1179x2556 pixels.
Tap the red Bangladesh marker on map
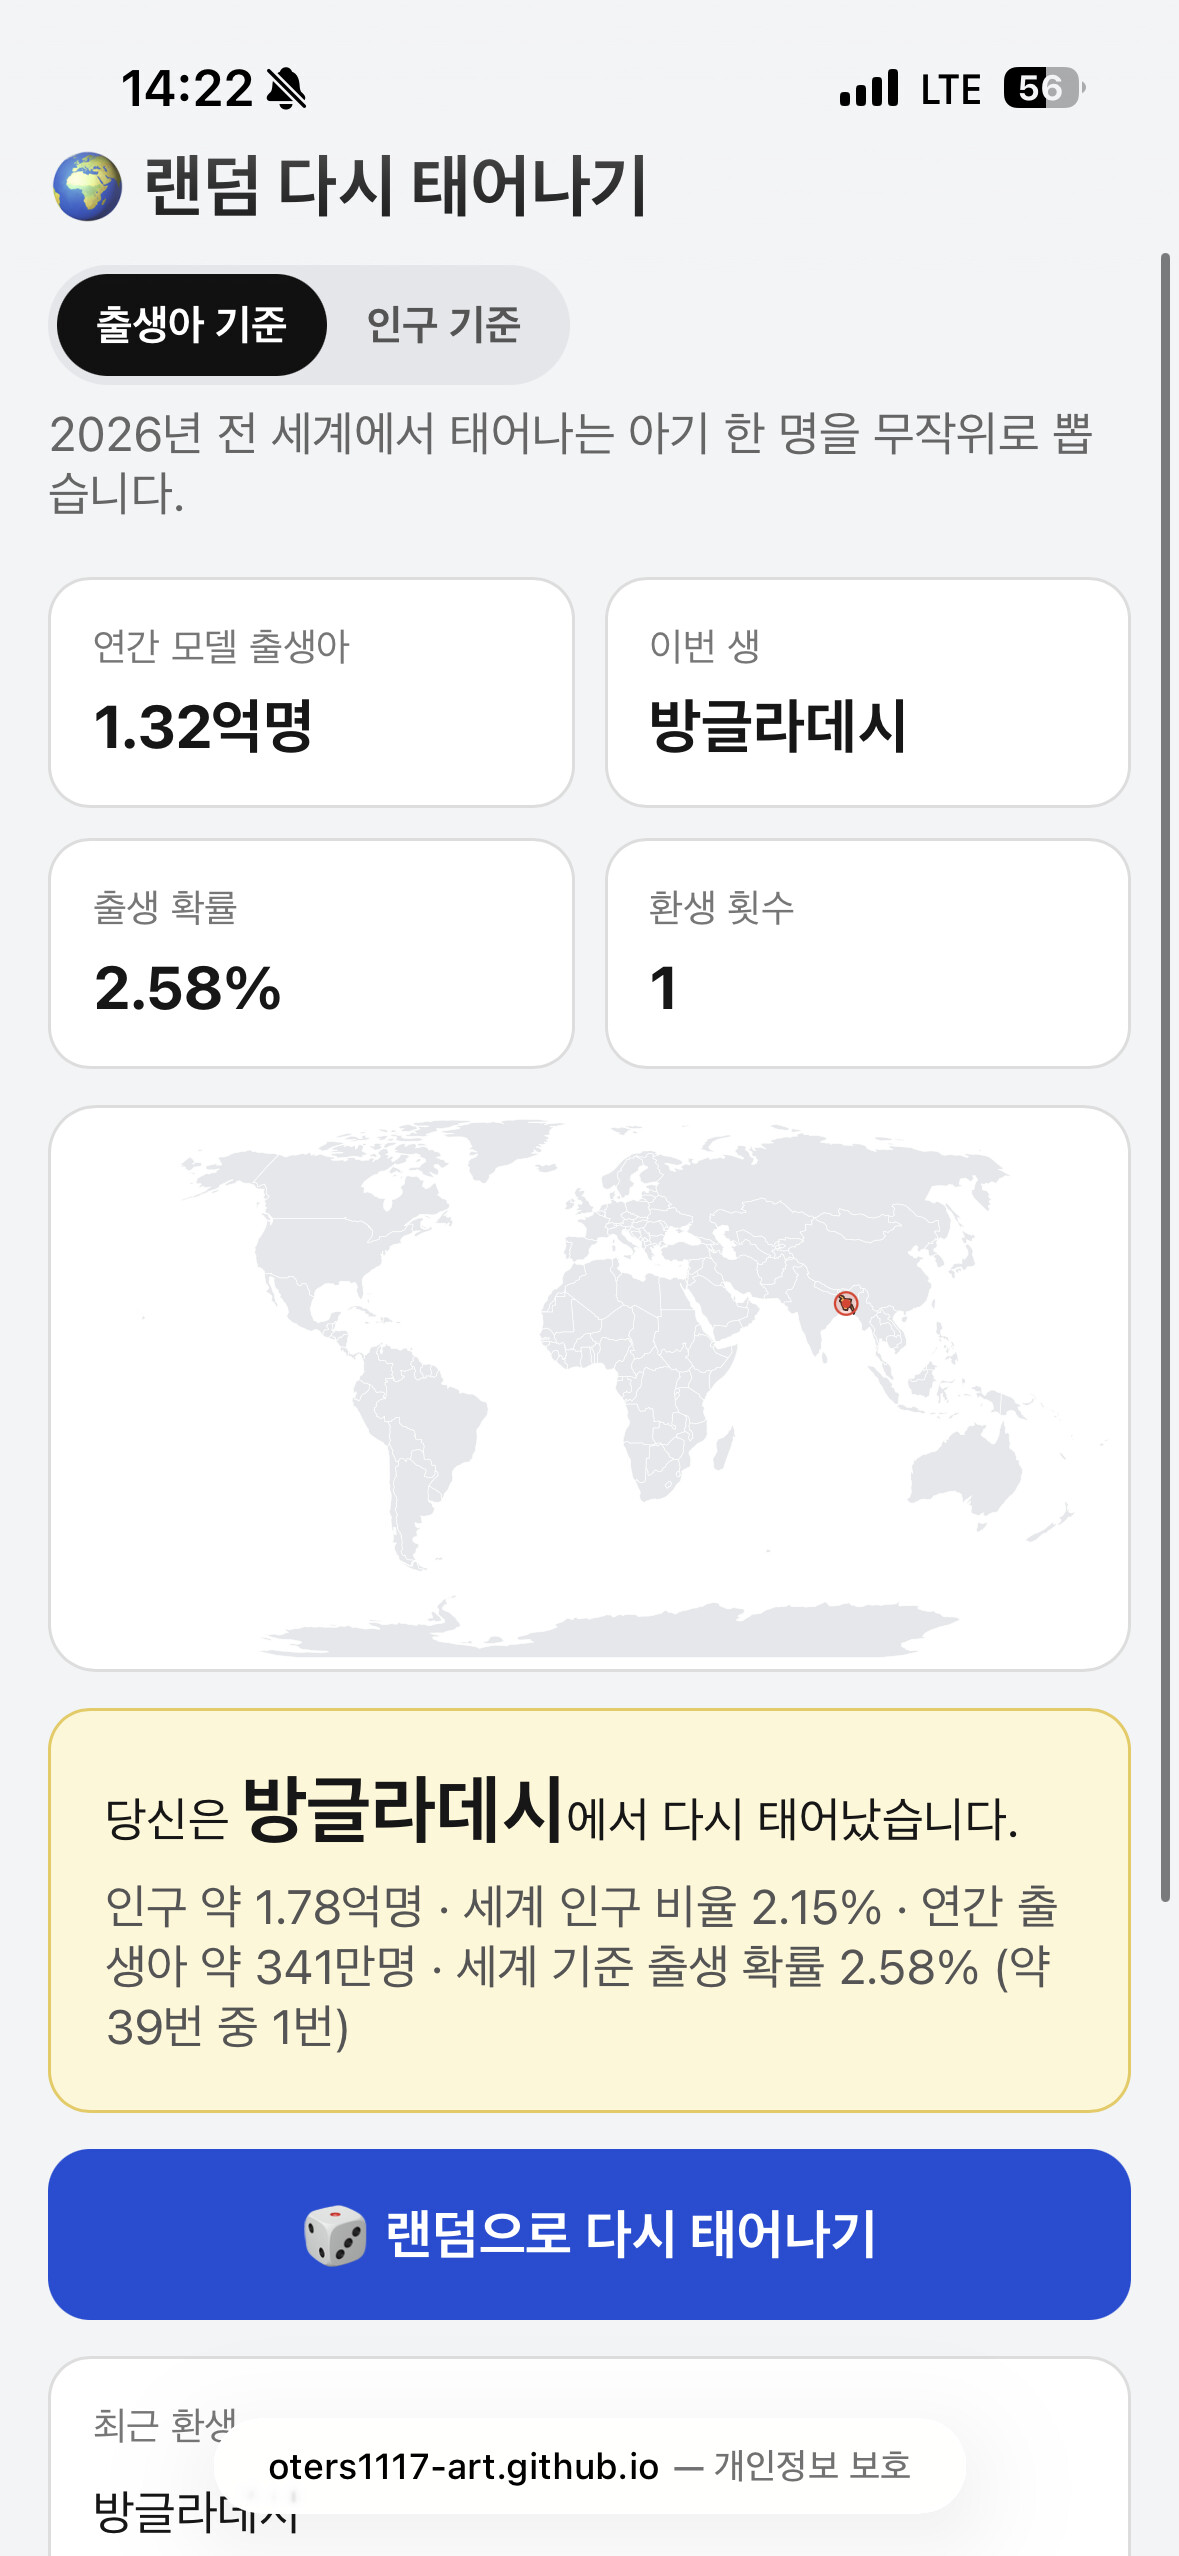click(846, 1303)
